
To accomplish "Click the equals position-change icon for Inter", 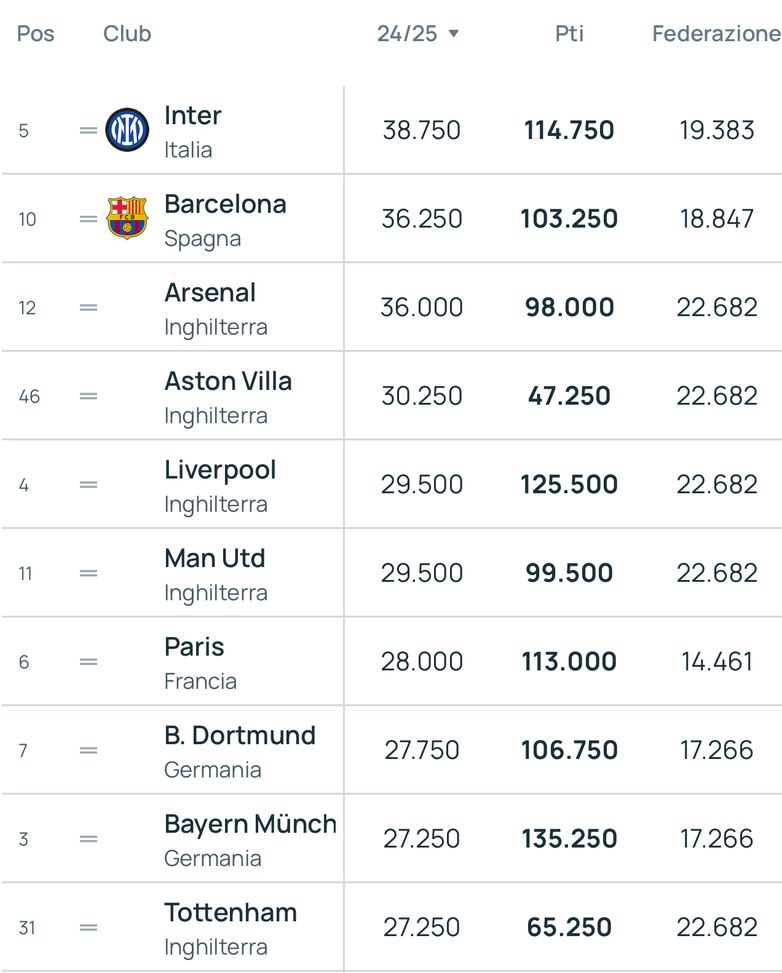I will click(88, 130).
